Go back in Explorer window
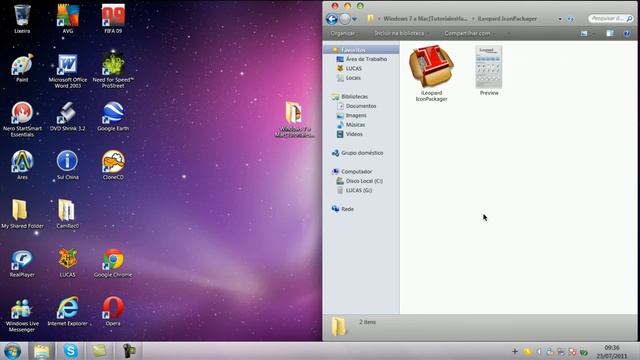 (332, 19)
